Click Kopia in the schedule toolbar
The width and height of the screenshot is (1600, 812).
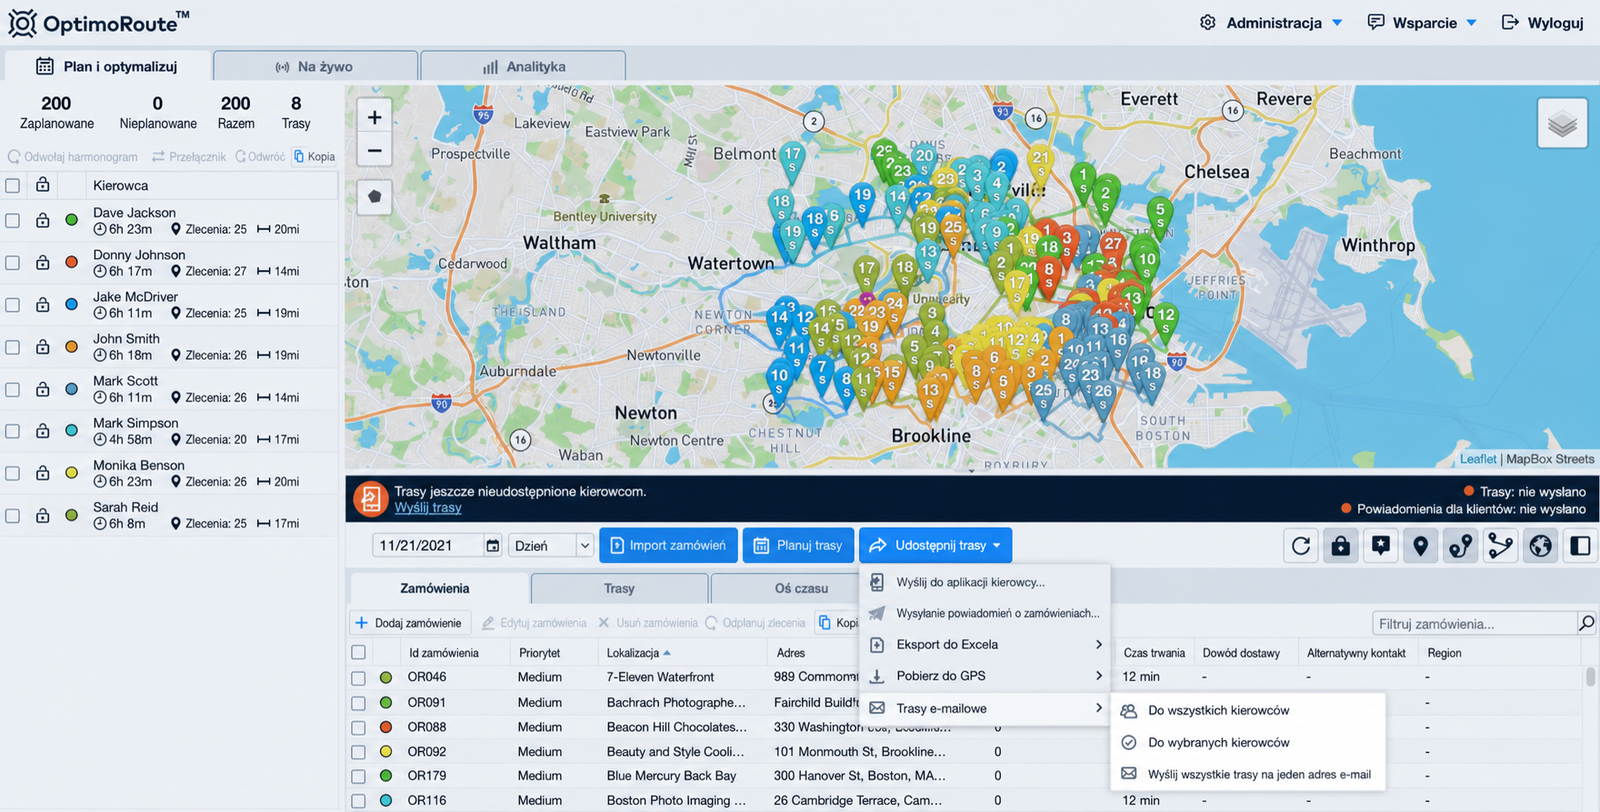tap(314, 157)
